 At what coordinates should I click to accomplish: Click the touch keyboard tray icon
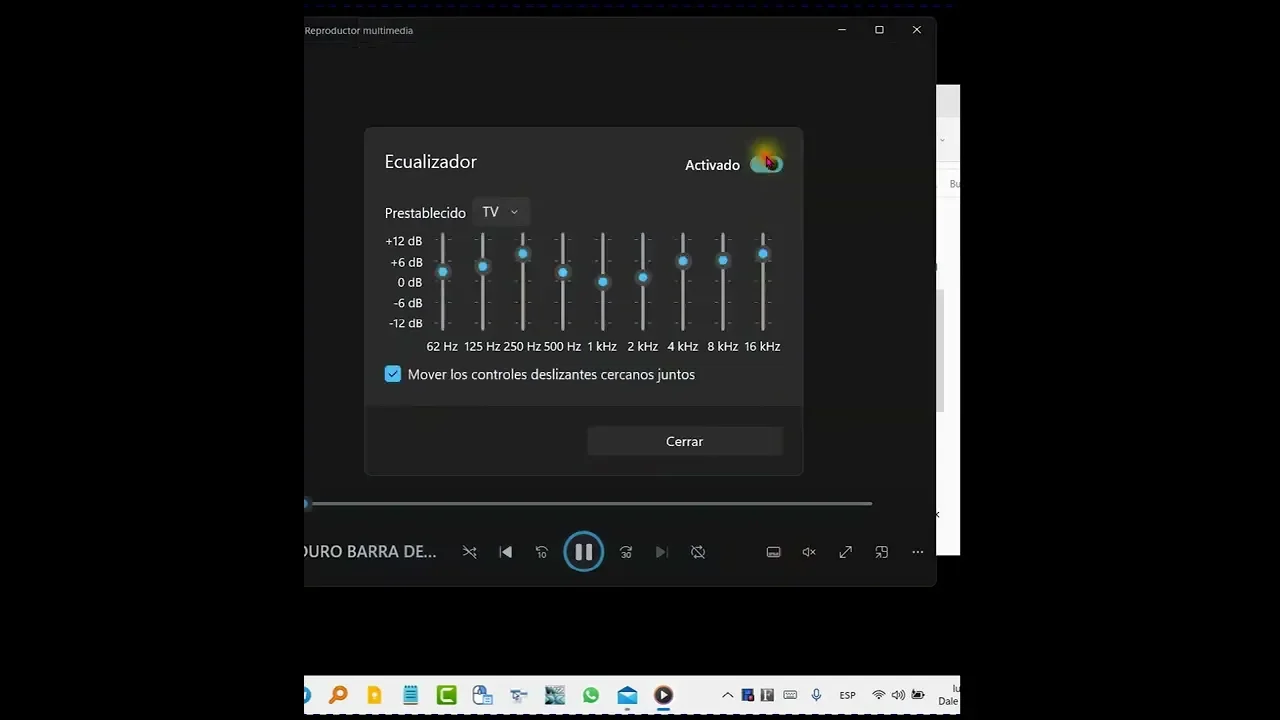point(790,695)
